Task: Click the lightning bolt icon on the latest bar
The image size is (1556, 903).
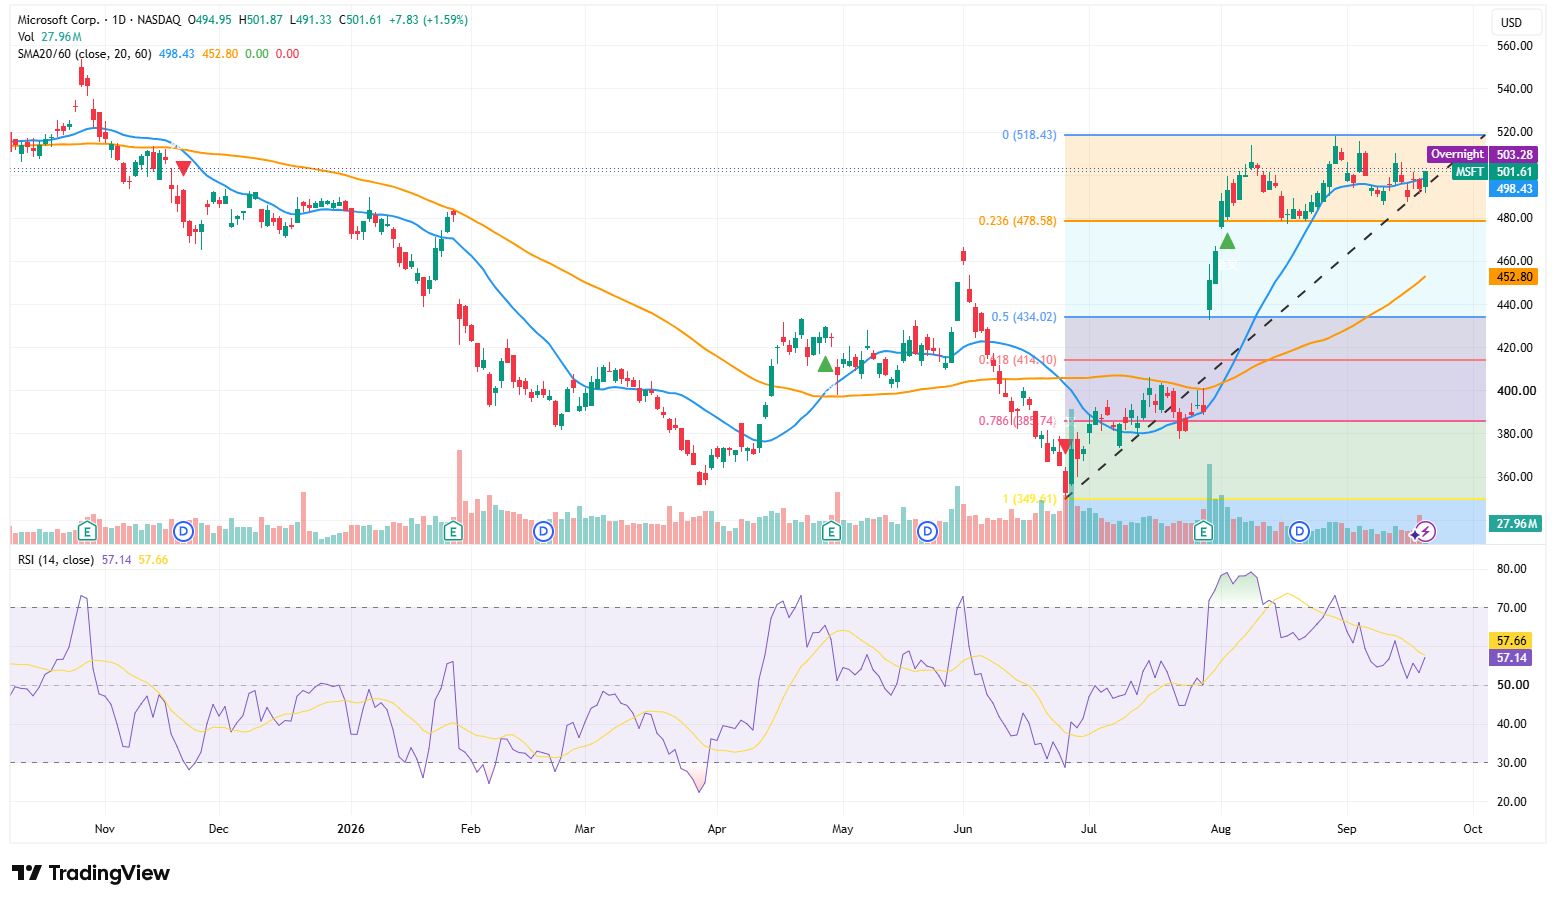Action: pyautogui.click(x=1426, y=531)
